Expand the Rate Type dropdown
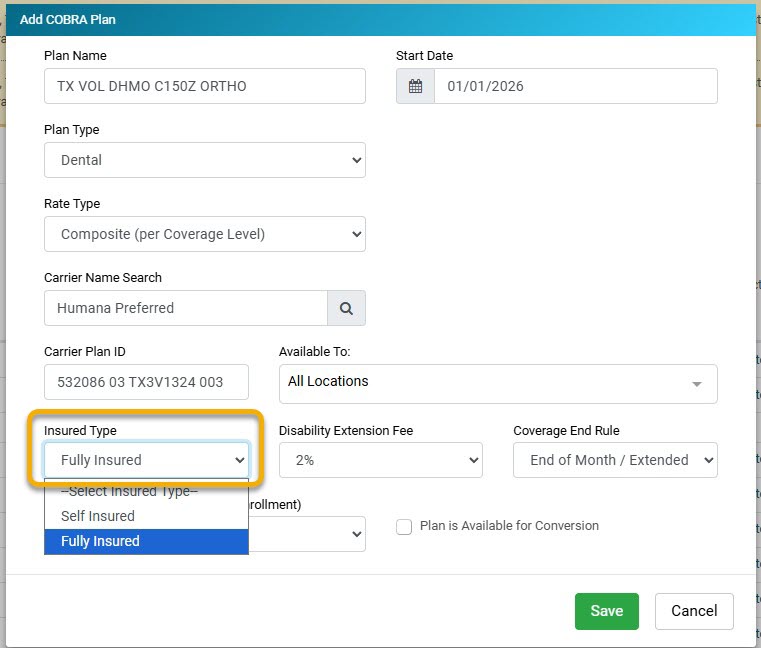 (204, 234)
